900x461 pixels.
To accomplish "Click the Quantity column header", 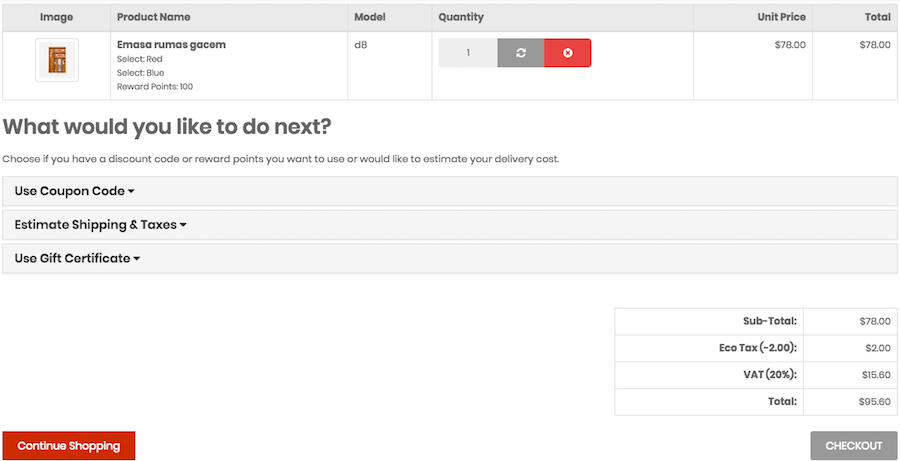I will coord(461,17).
